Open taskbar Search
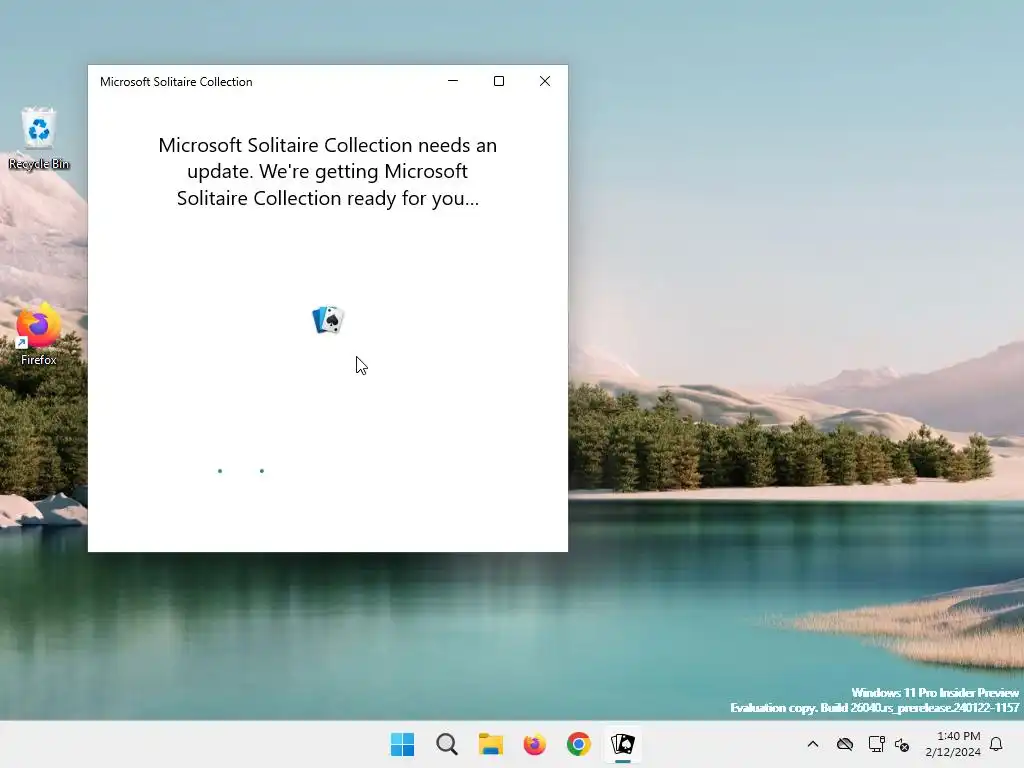Viewport: 1024px width, 768px height. (447, 744)
